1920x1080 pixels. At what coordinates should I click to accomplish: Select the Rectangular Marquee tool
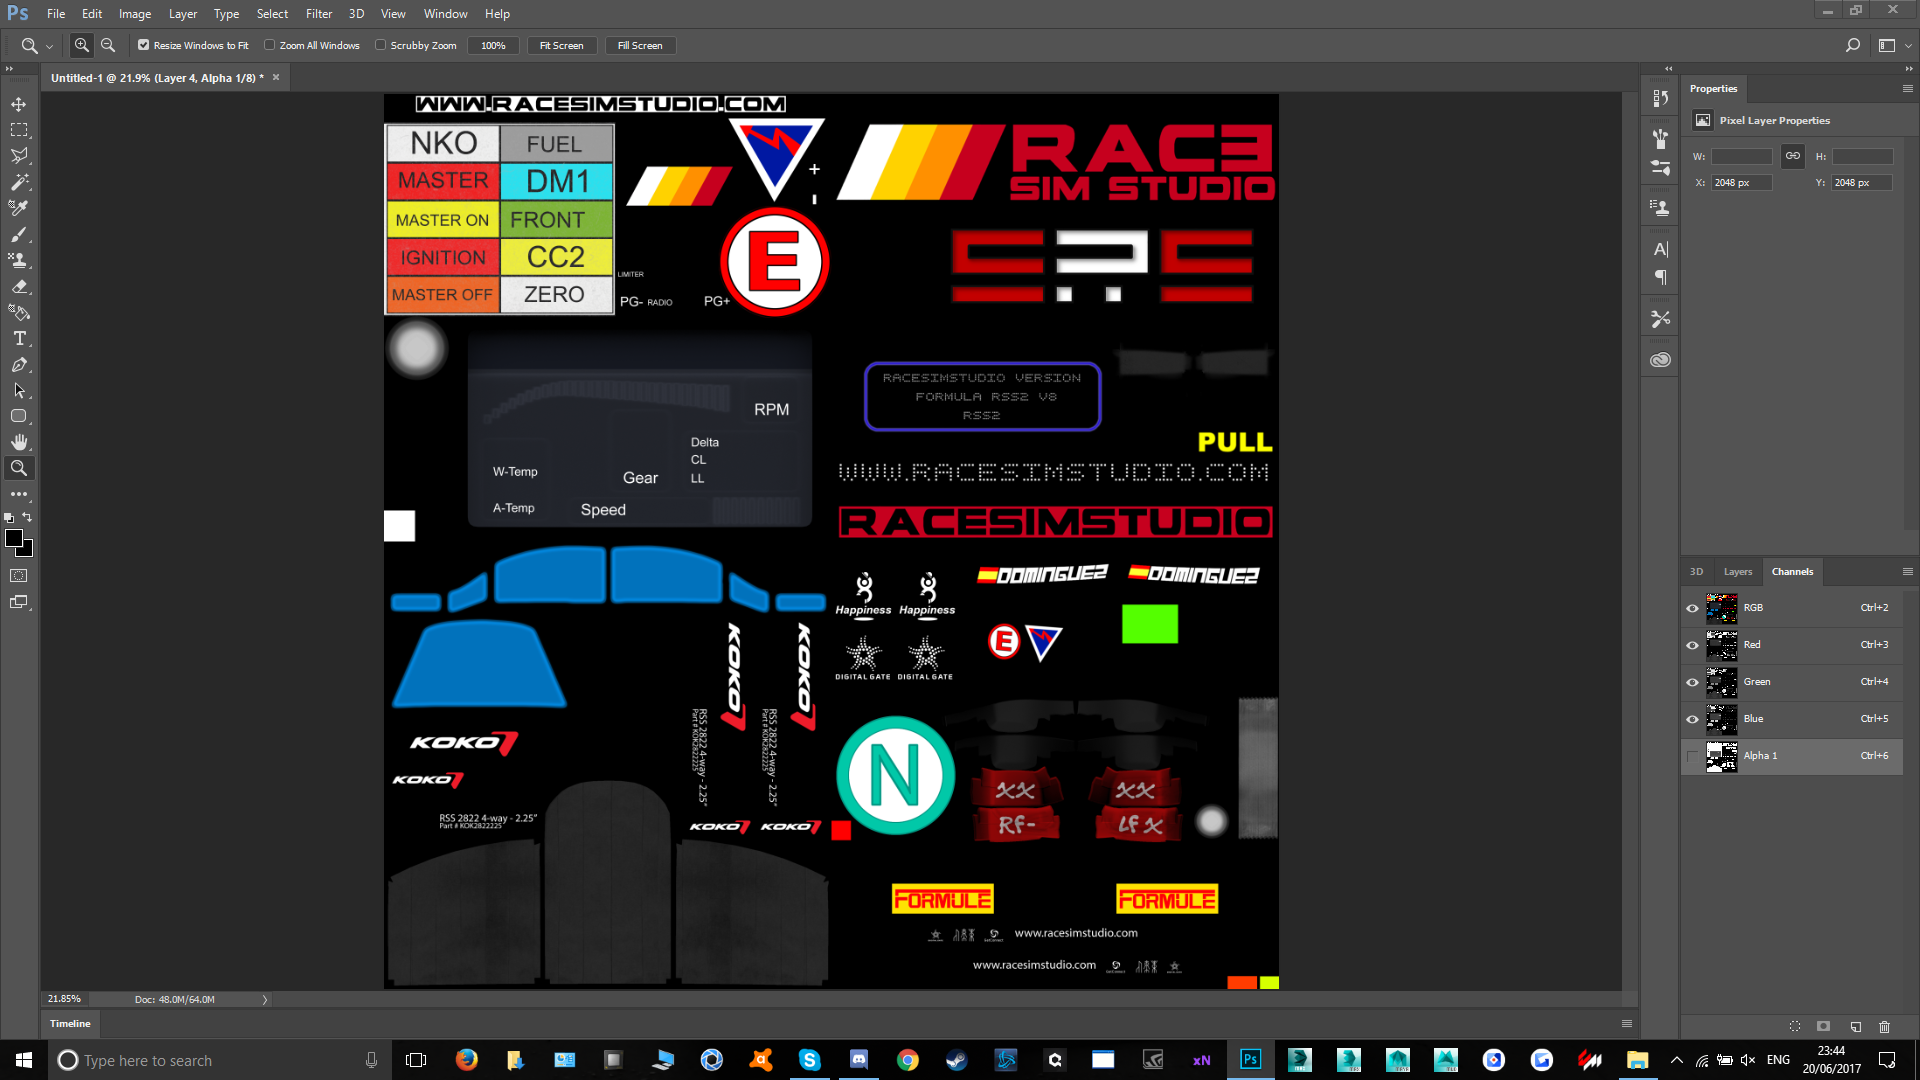pos(19,130)
